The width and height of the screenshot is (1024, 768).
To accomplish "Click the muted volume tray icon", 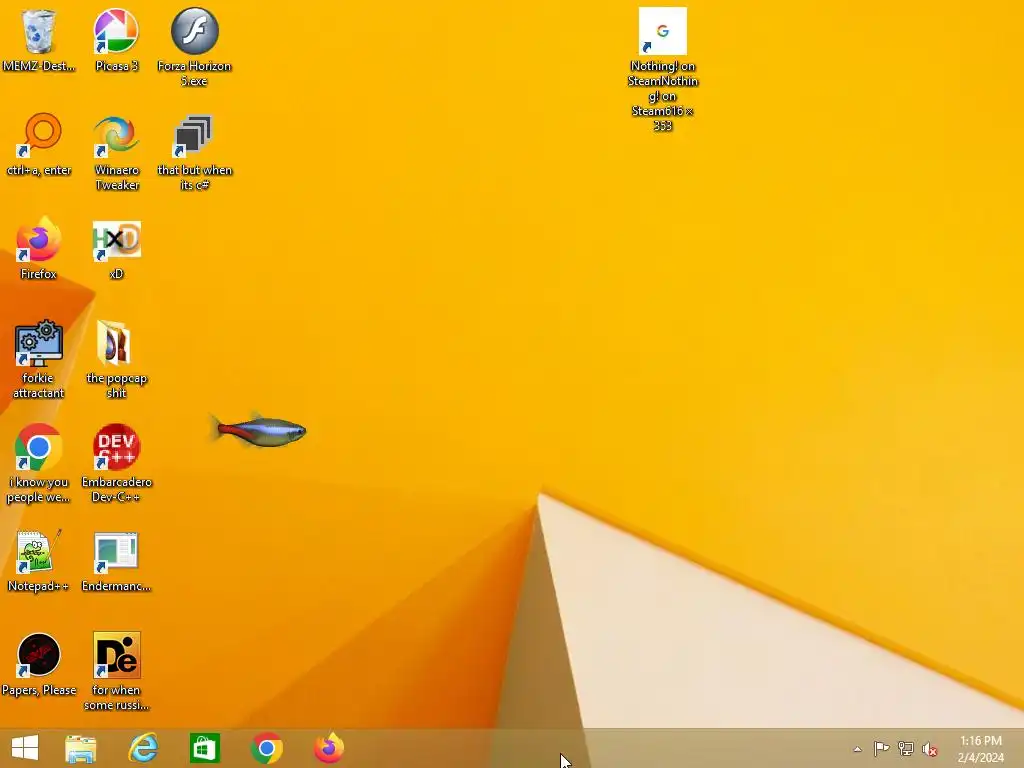I will (930, 749).
